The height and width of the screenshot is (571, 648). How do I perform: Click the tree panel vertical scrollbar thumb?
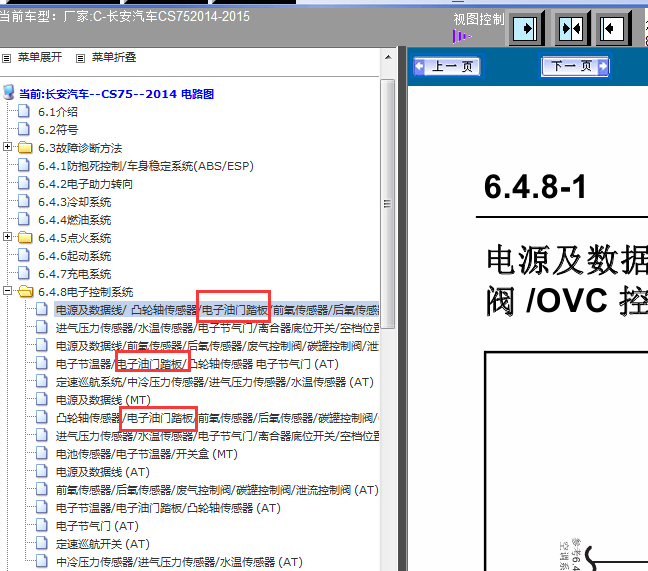point(388,204)
